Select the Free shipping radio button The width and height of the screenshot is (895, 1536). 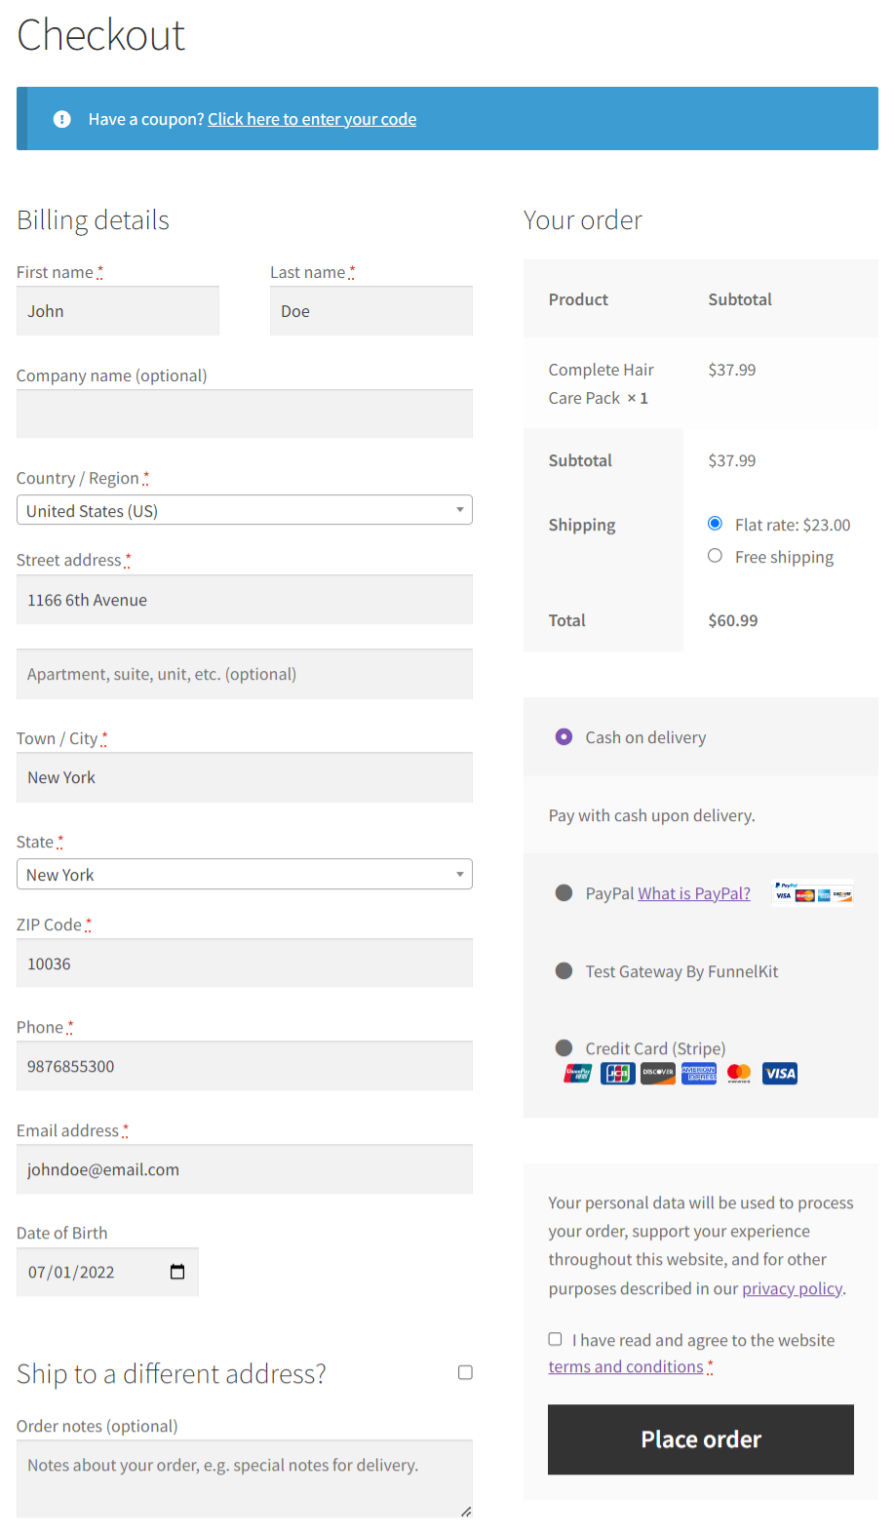tap(715, 556)
